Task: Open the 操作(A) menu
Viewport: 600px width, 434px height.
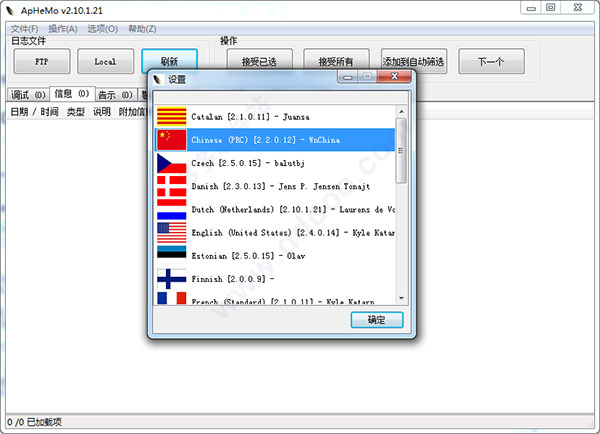Action: (x=63, y=29)
